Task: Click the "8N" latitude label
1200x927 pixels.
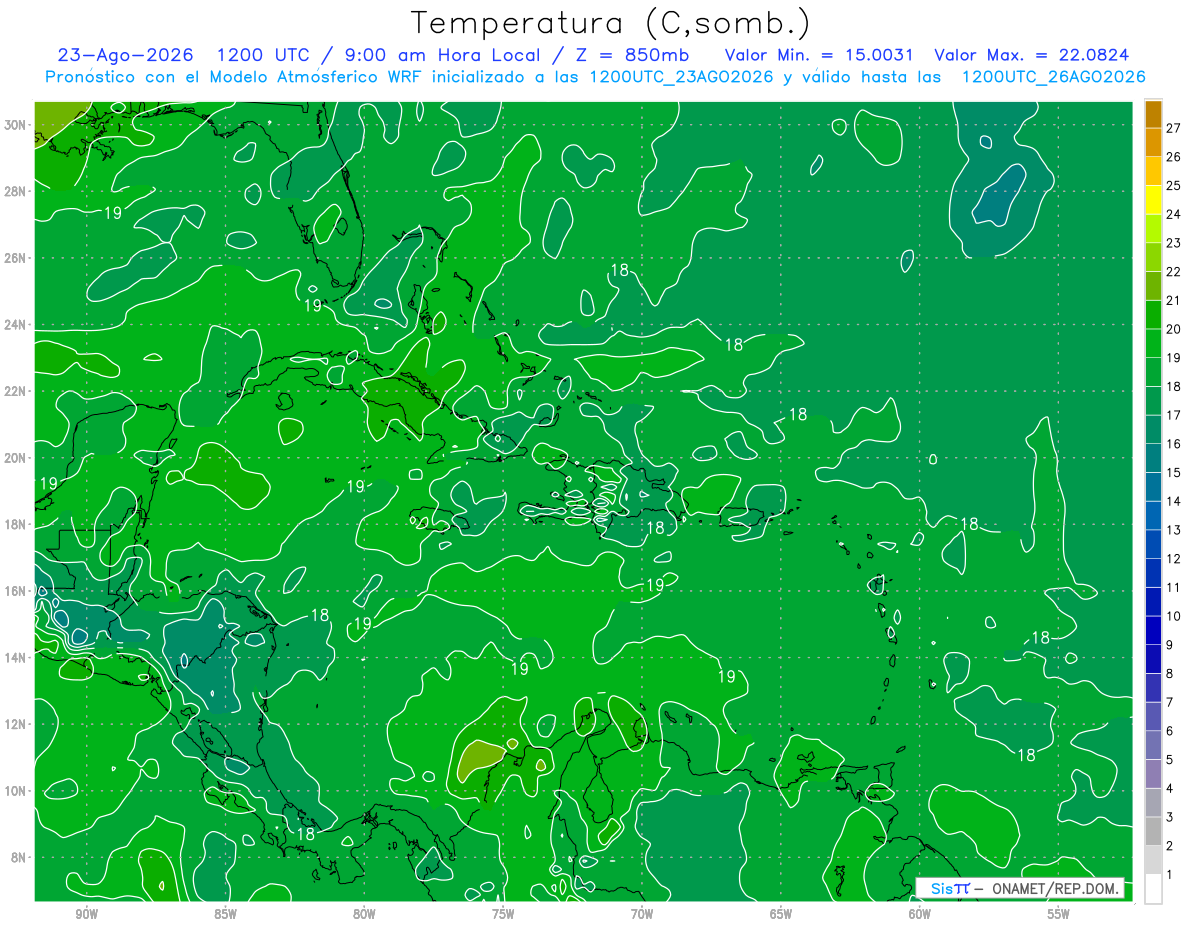Action: point(20,857)
